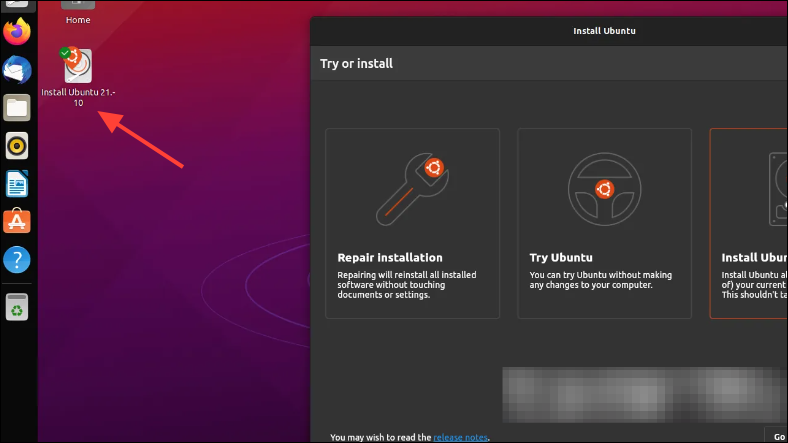Click the wrench icon for Repair installation
This screenshot has height=443, width=788.
tap(413, 189)
